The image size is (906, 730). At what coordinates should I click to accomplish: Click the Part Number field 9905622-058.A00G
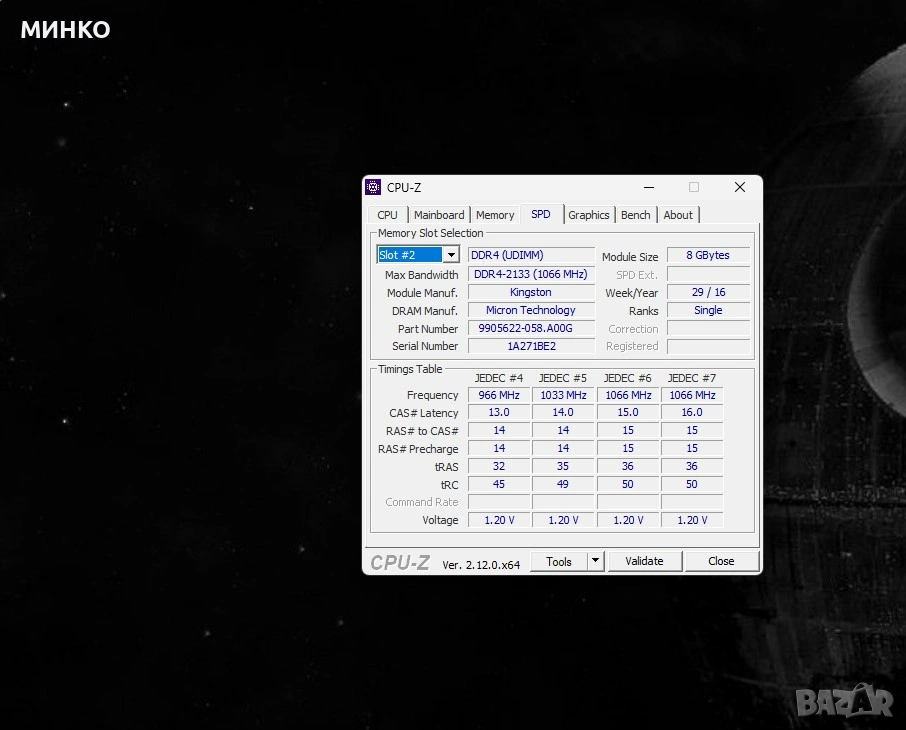(531, 329)
